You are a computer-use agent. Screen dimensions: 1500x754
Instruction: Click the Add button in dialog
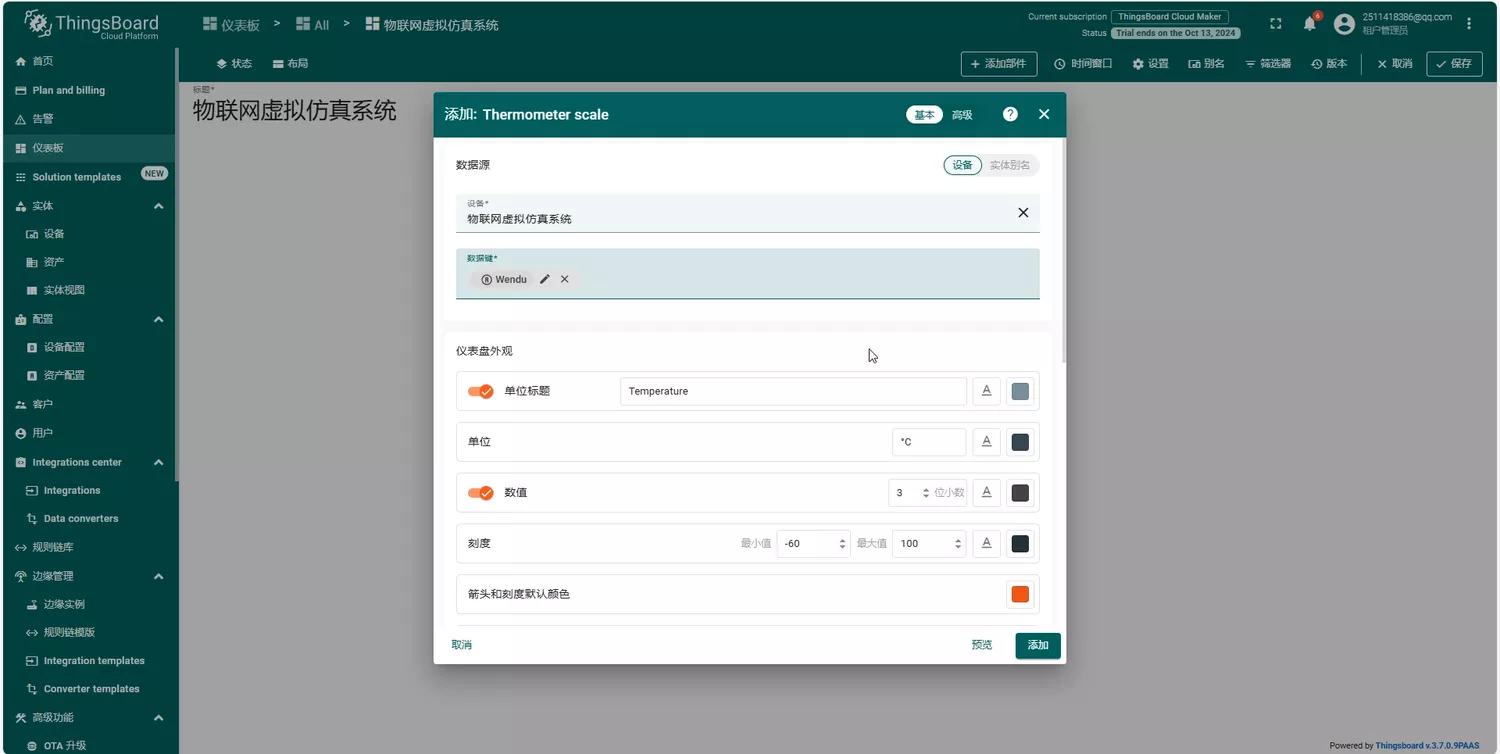[x=1037, y=645]
